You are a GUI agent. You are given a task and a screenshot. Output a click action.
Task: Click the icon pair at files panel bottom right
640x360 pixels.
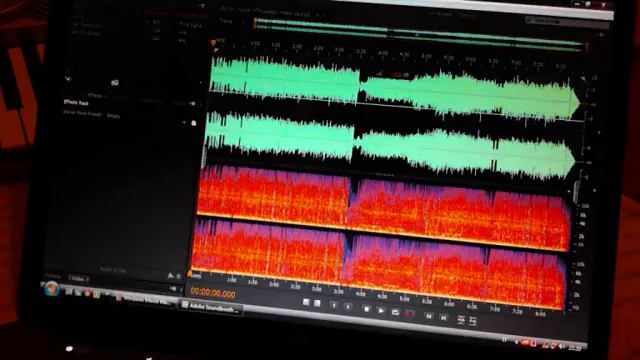pos(174,276)
